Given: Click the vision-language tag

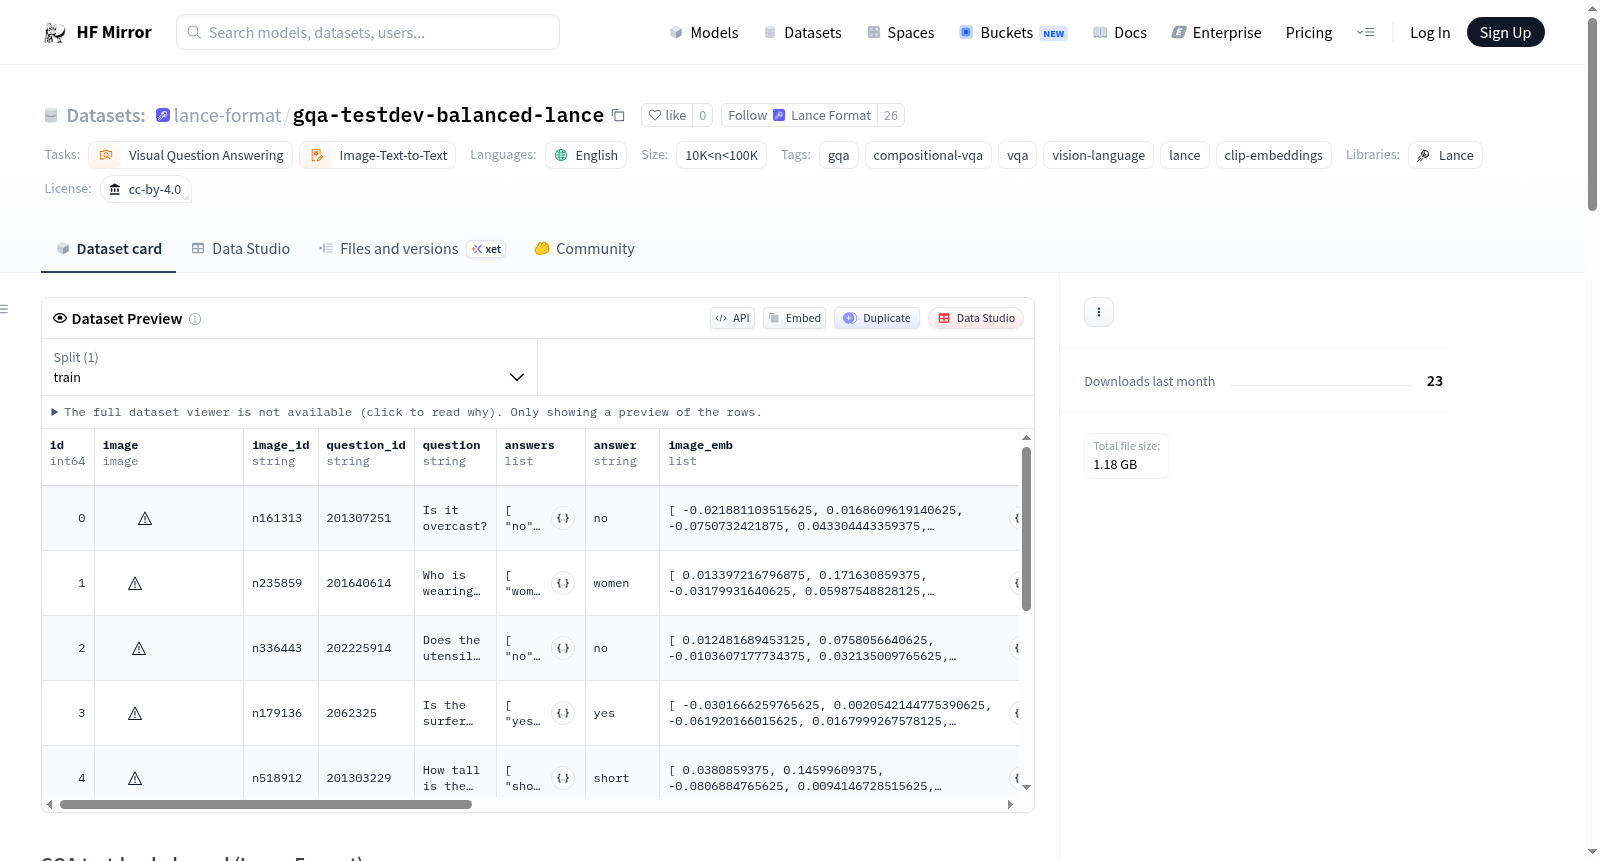Looking at the screenshot, I should coord(1099,155).
